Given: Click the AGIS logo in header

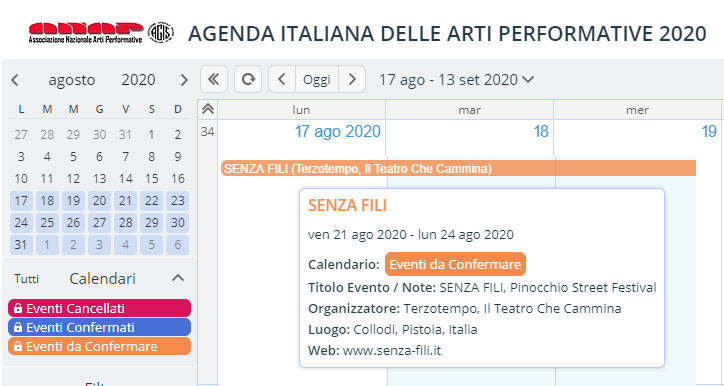Looking at the screenshot, I should (161, 33).
